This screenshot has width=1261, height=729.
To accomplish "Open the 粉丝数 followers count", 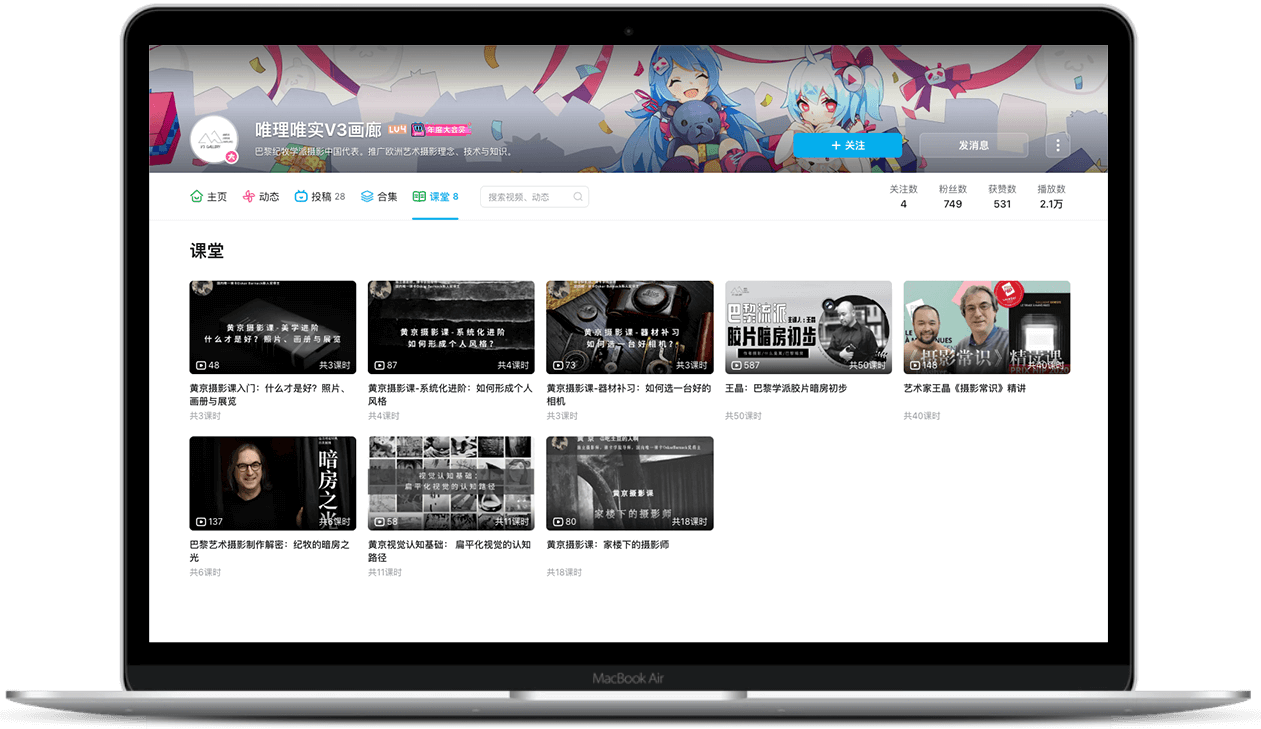I will [952, 197].
